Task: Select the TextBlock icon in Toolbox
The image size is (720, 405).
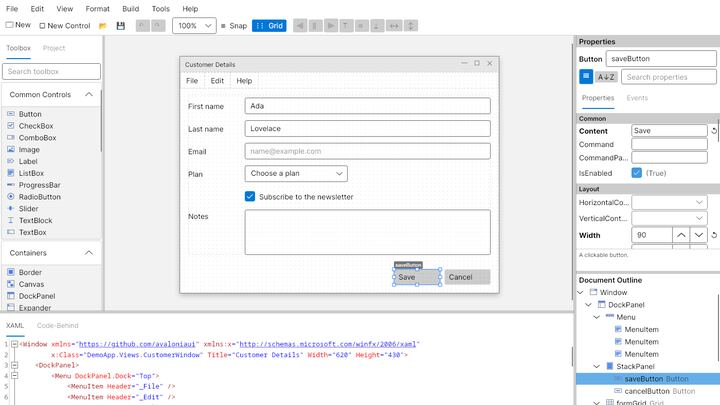Action: tap(11, 220)
